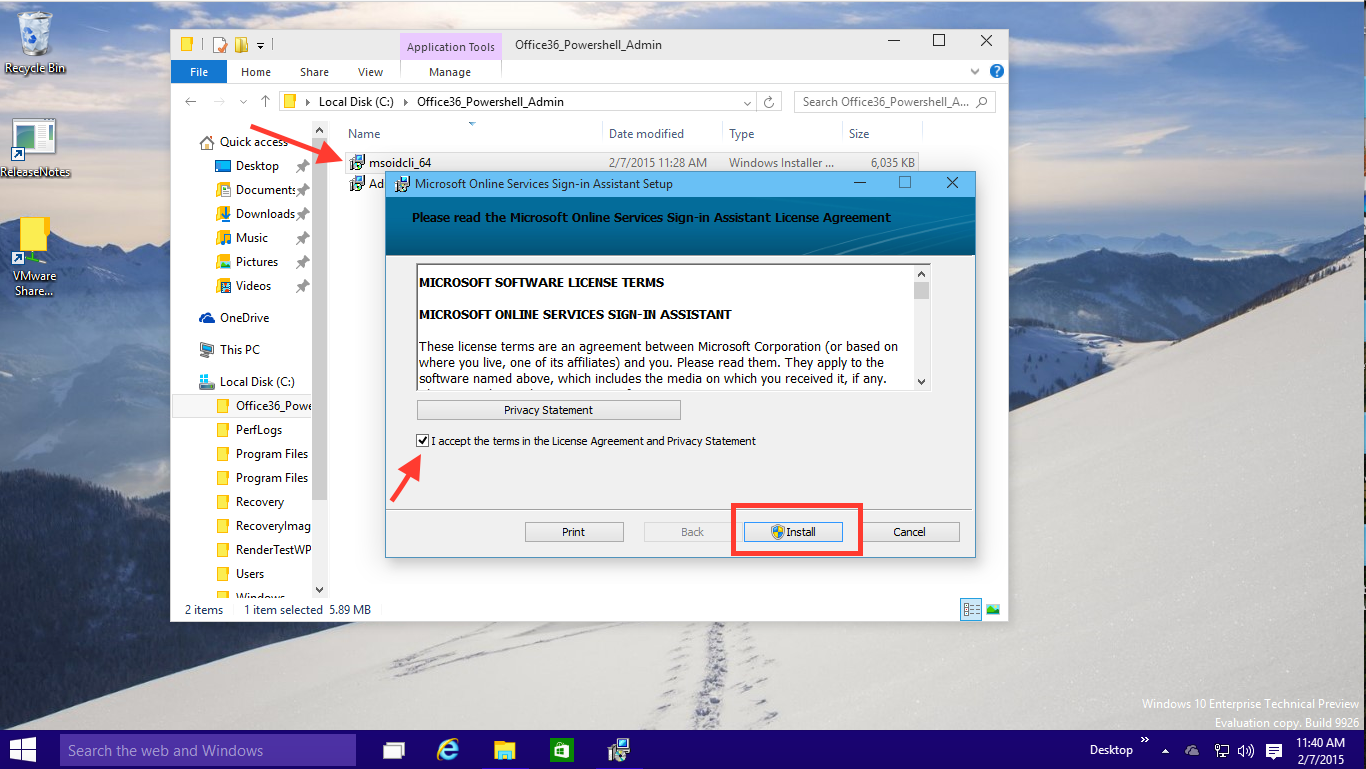Open the PerfLogs folder in tree

(258, 430)
